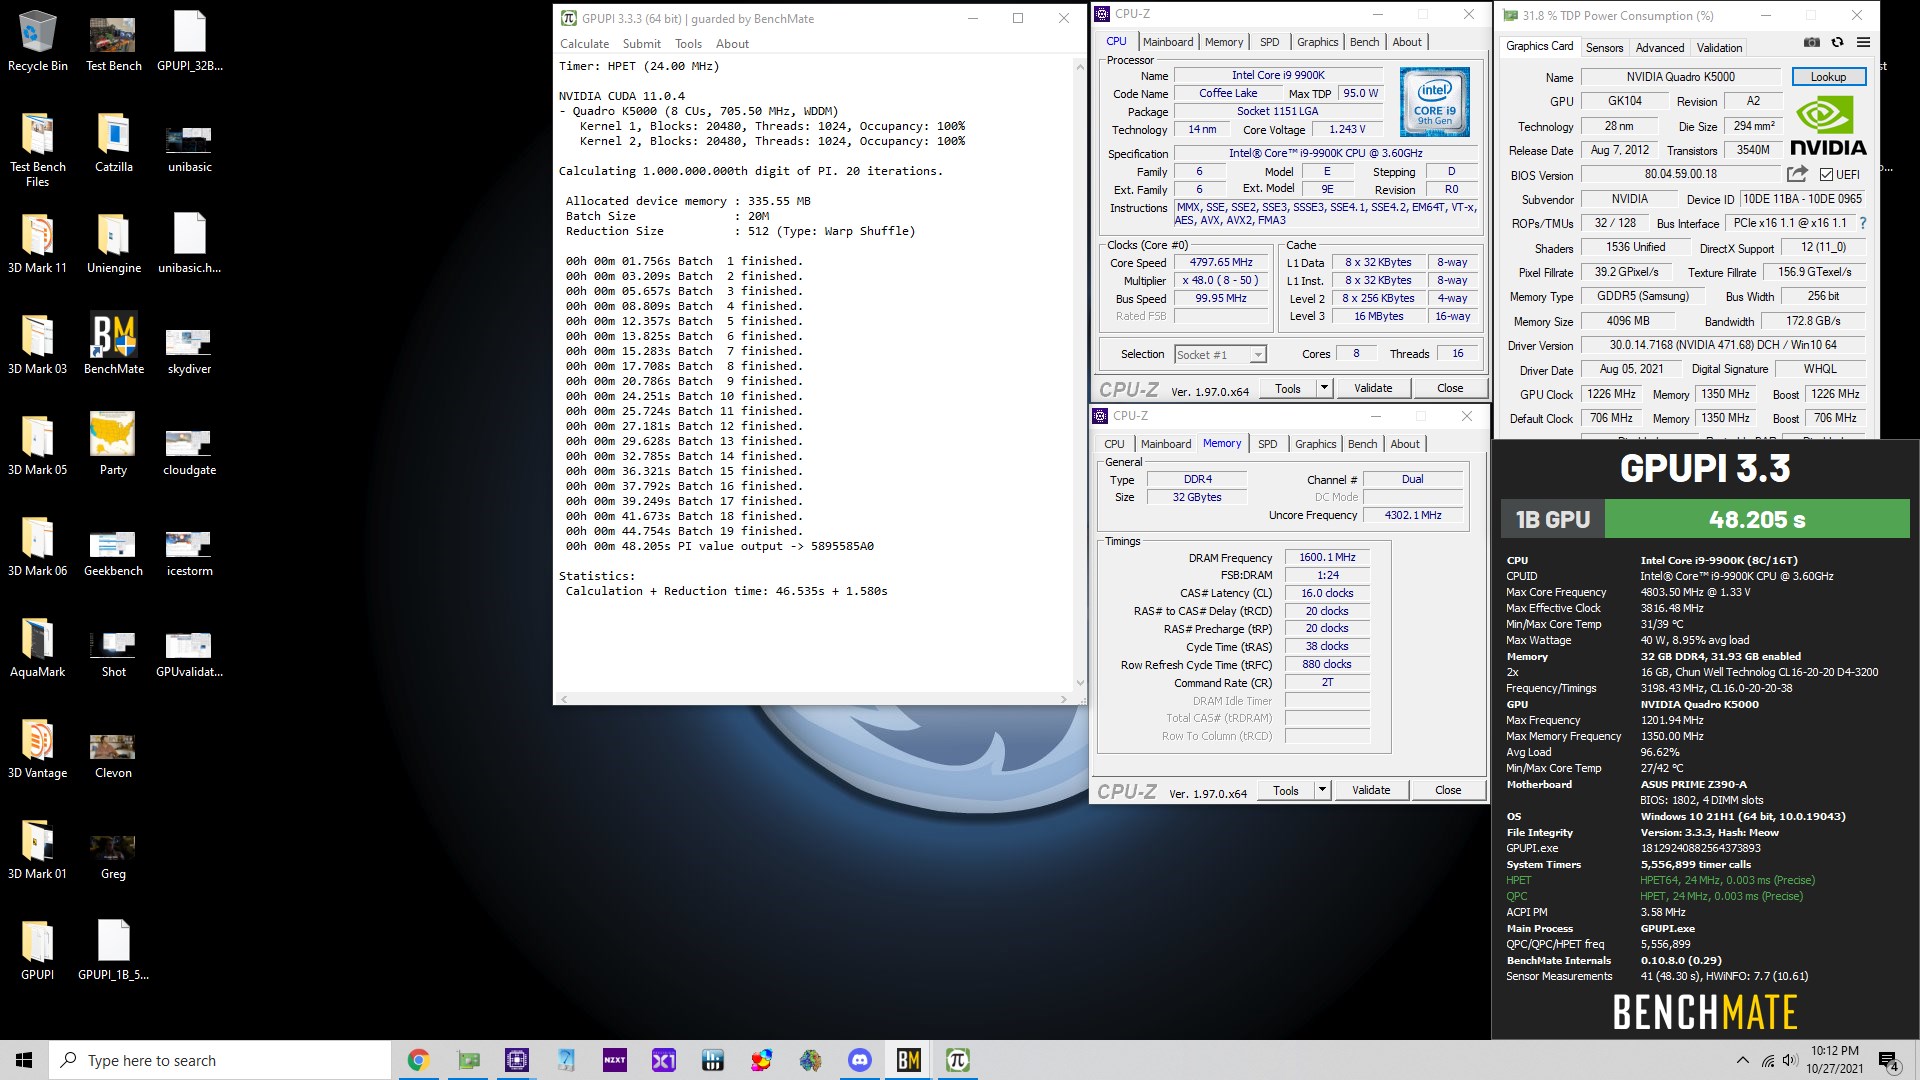Open Bench tab in top CPU-Z window
1920x1080 pixels.
(x=1364, y=42)
